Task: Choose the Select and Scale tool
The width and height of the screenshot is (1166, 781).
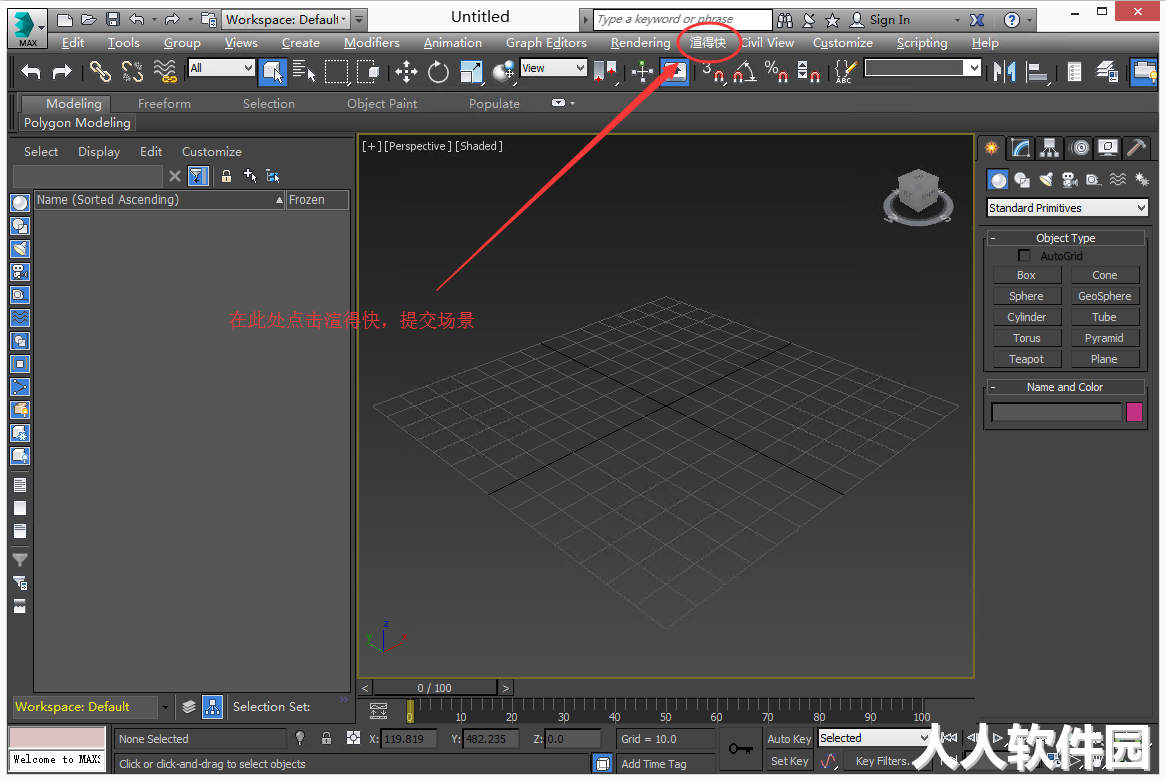Action: click(x=471, y=71)
